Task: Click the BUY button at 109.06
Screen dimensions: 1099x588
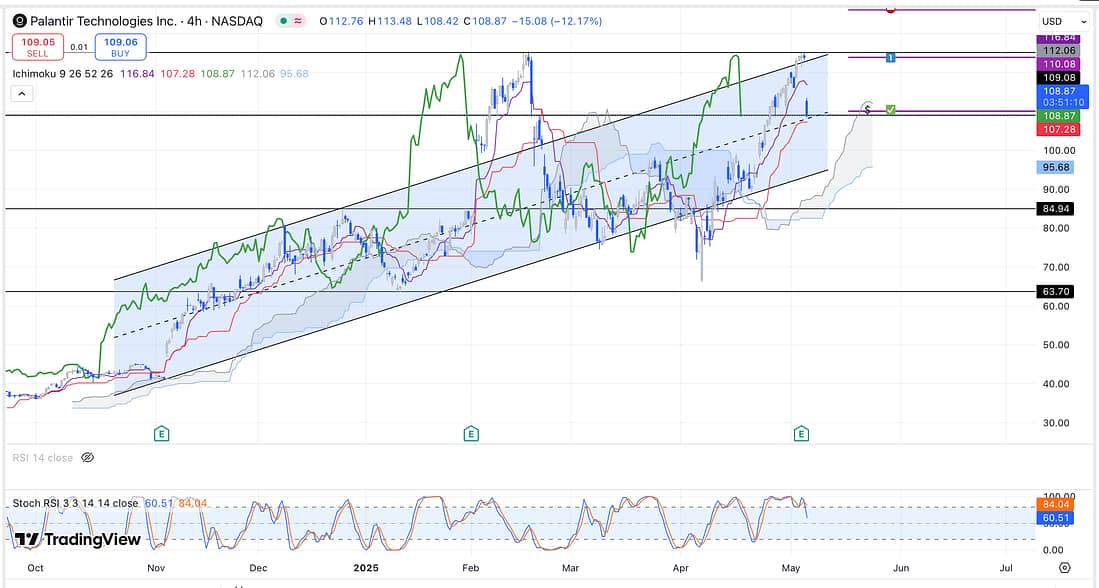Action: coord(121,47)
